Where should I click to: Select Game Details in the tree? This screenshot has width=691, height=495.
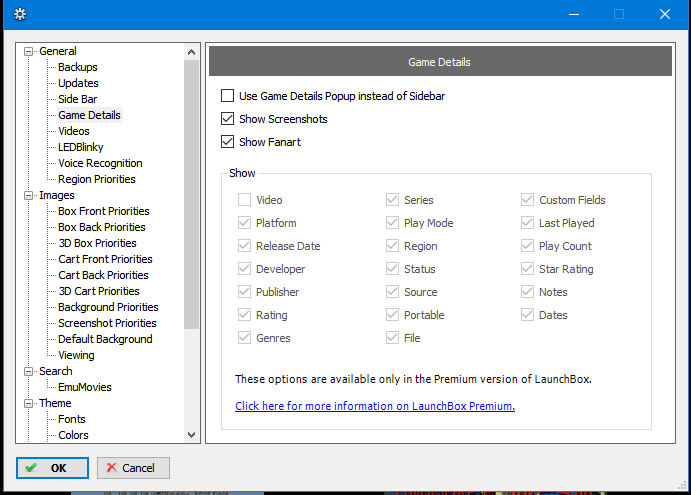tap(89, 115)
